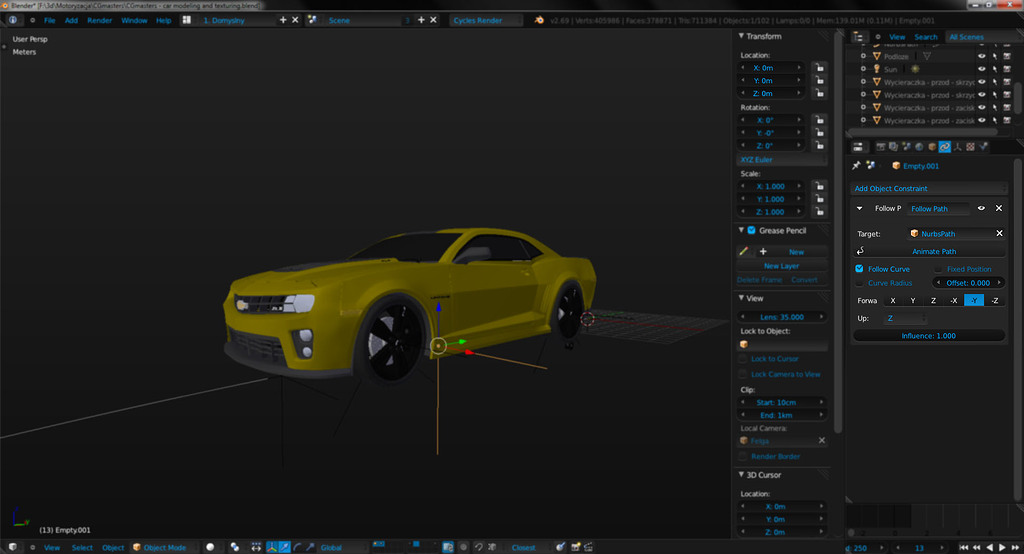
Task: Click the outliner editor type icon
Action: pos(858,37)
